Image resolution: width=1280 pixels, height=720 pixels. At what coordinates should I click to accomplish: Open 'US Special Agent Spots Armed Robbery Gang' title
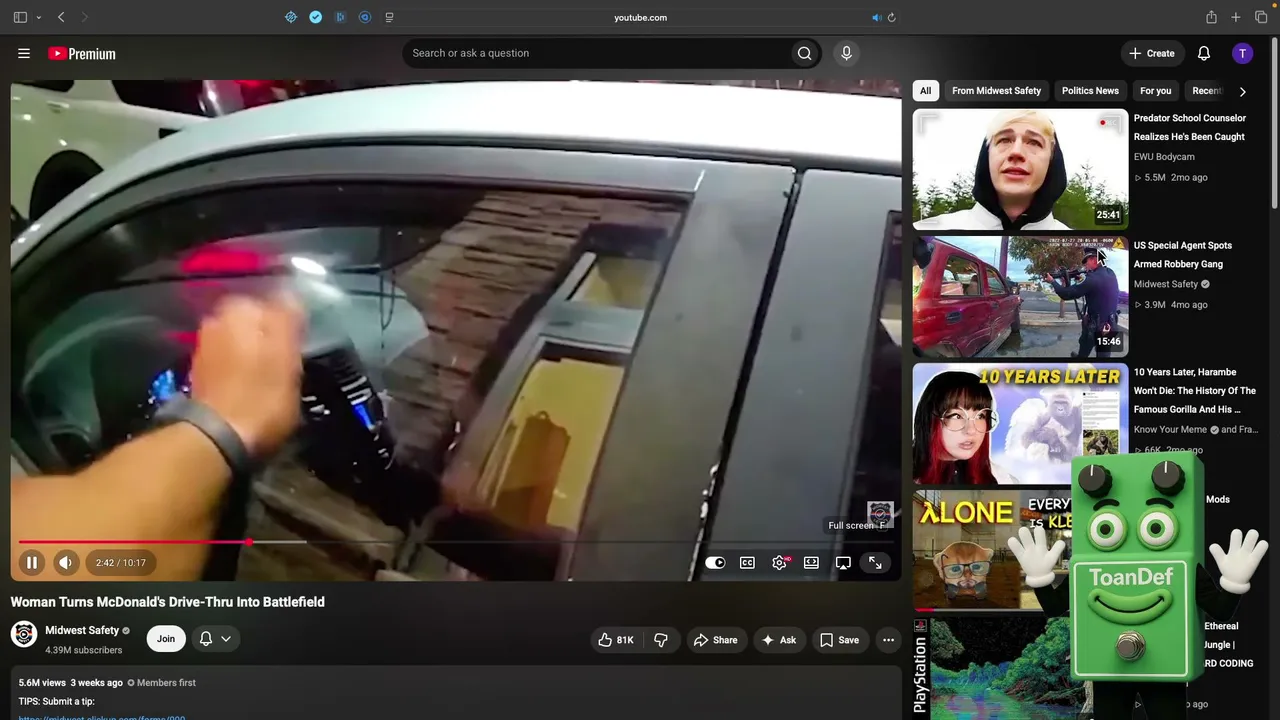pos(1183,254)
